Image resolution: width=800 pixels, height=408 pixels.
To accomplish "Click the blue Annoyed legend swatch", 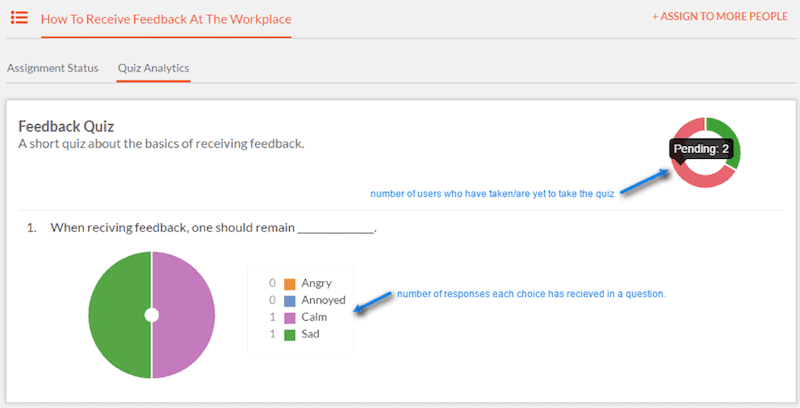I will pos(290,301).
